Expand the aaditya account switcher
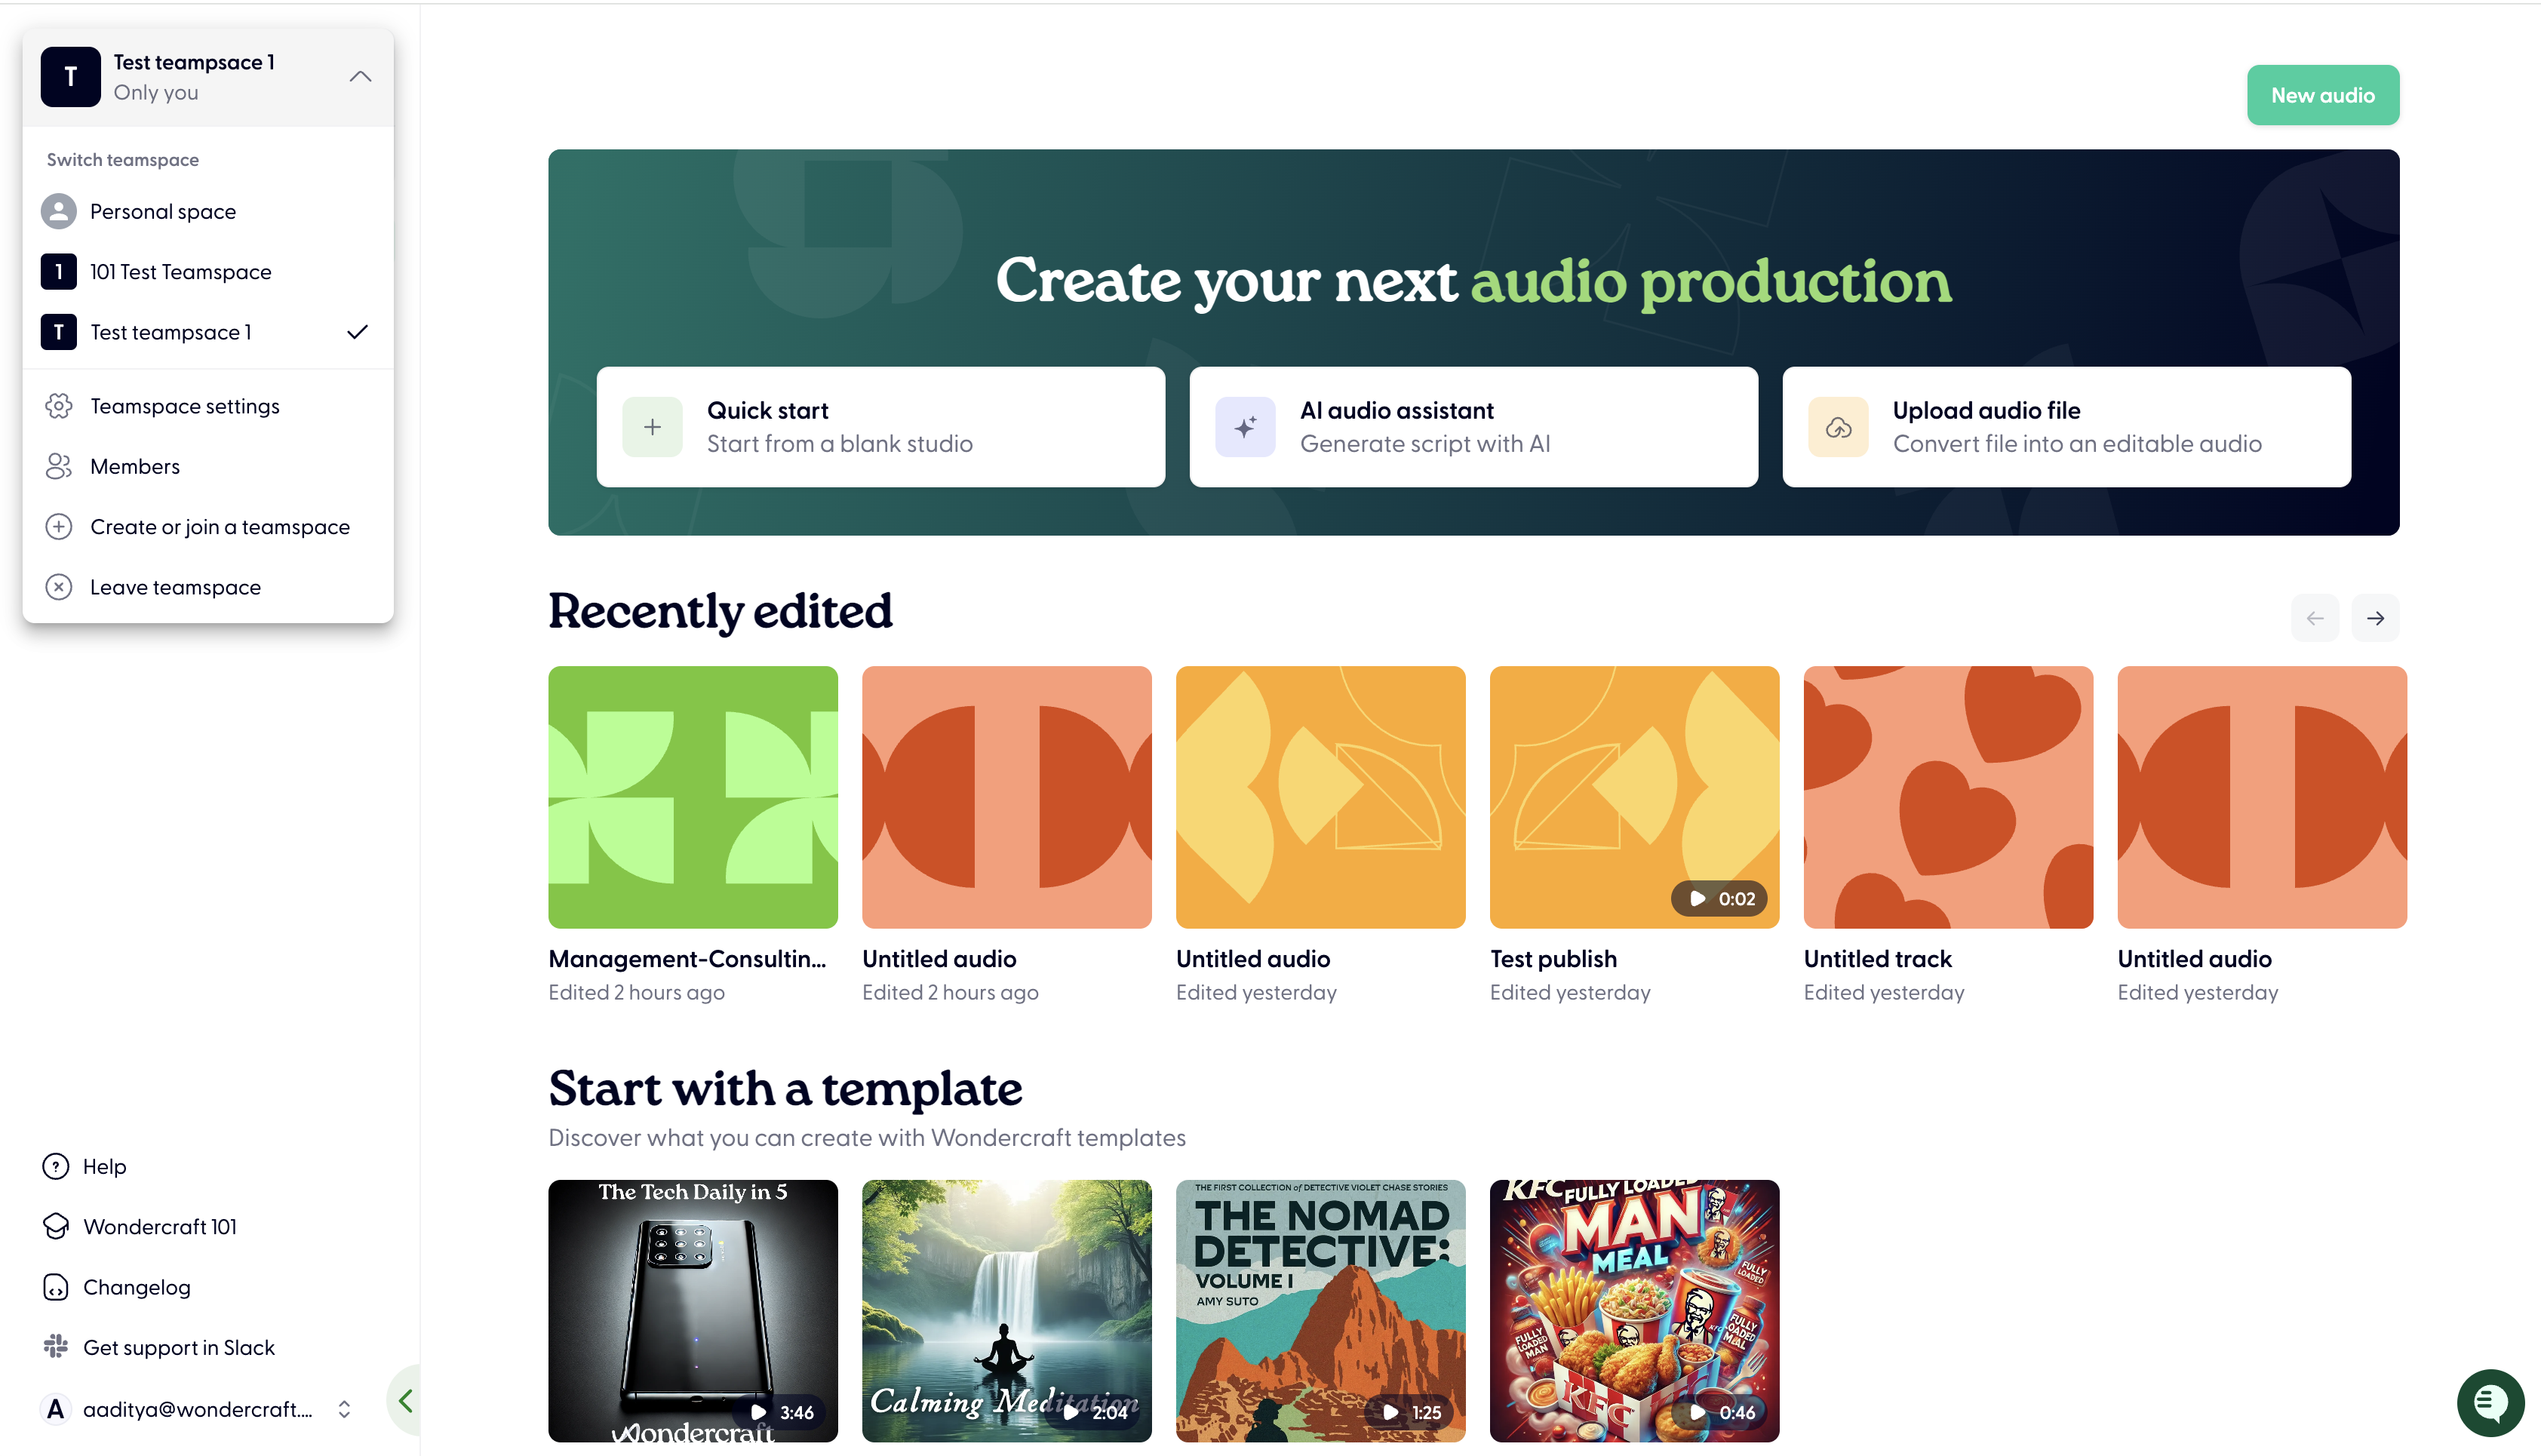The height and width of the screenshot is (1456, 2541). [344, 1409]
